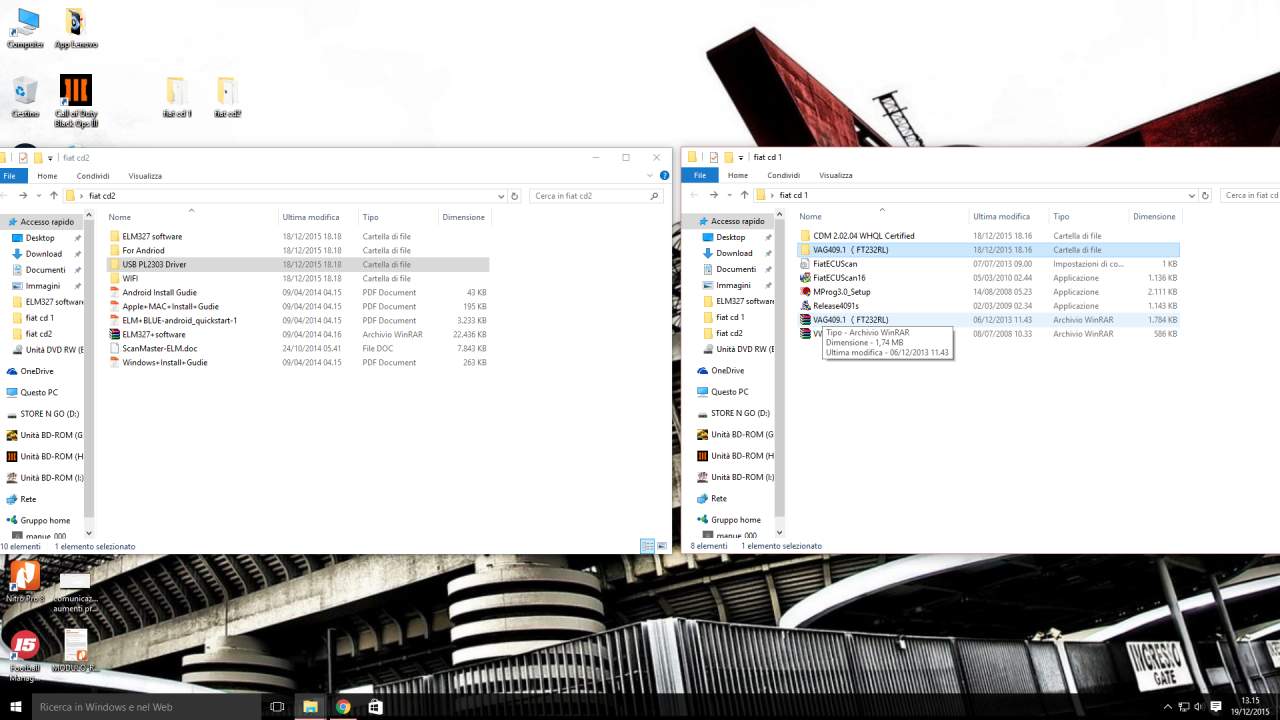Viewport: 1280px width, 720px height.
Task: Refresh the fiat cd 1 window address bar
Action: pyautogui.click(x=1205, y=196)
